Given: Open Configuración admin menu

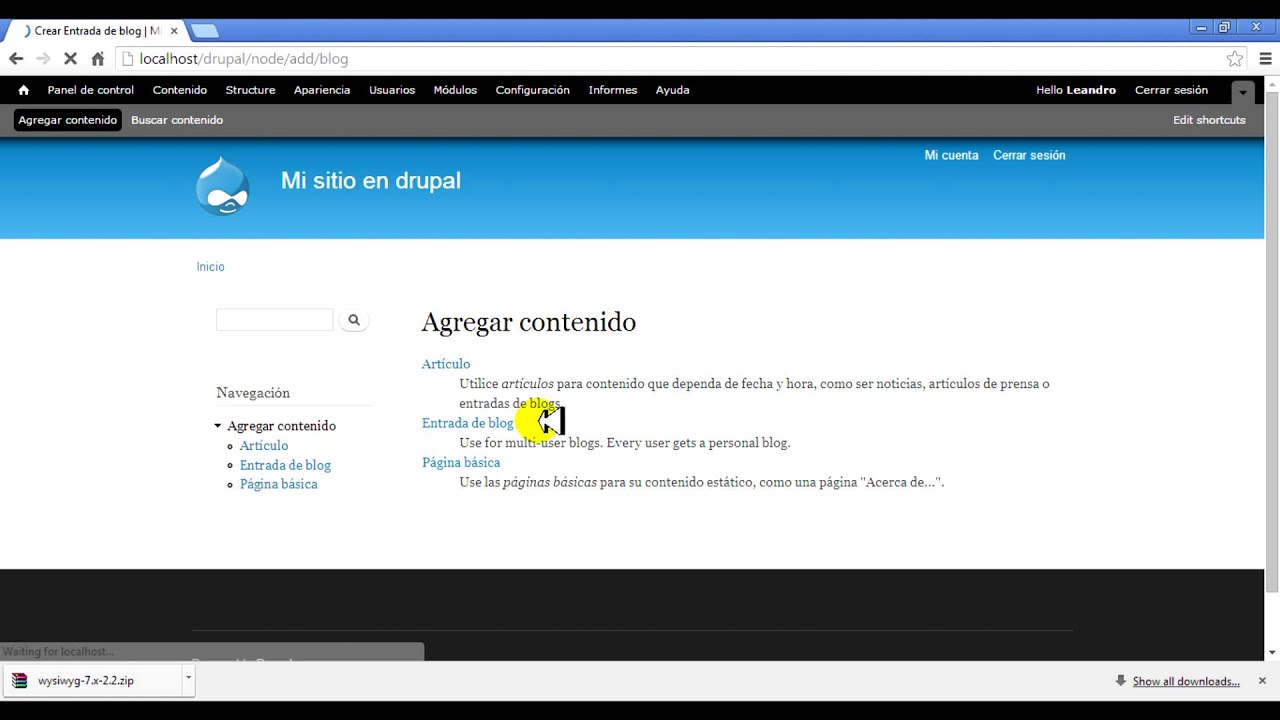Looking at the screenshot, I should (x=532, y=90).
